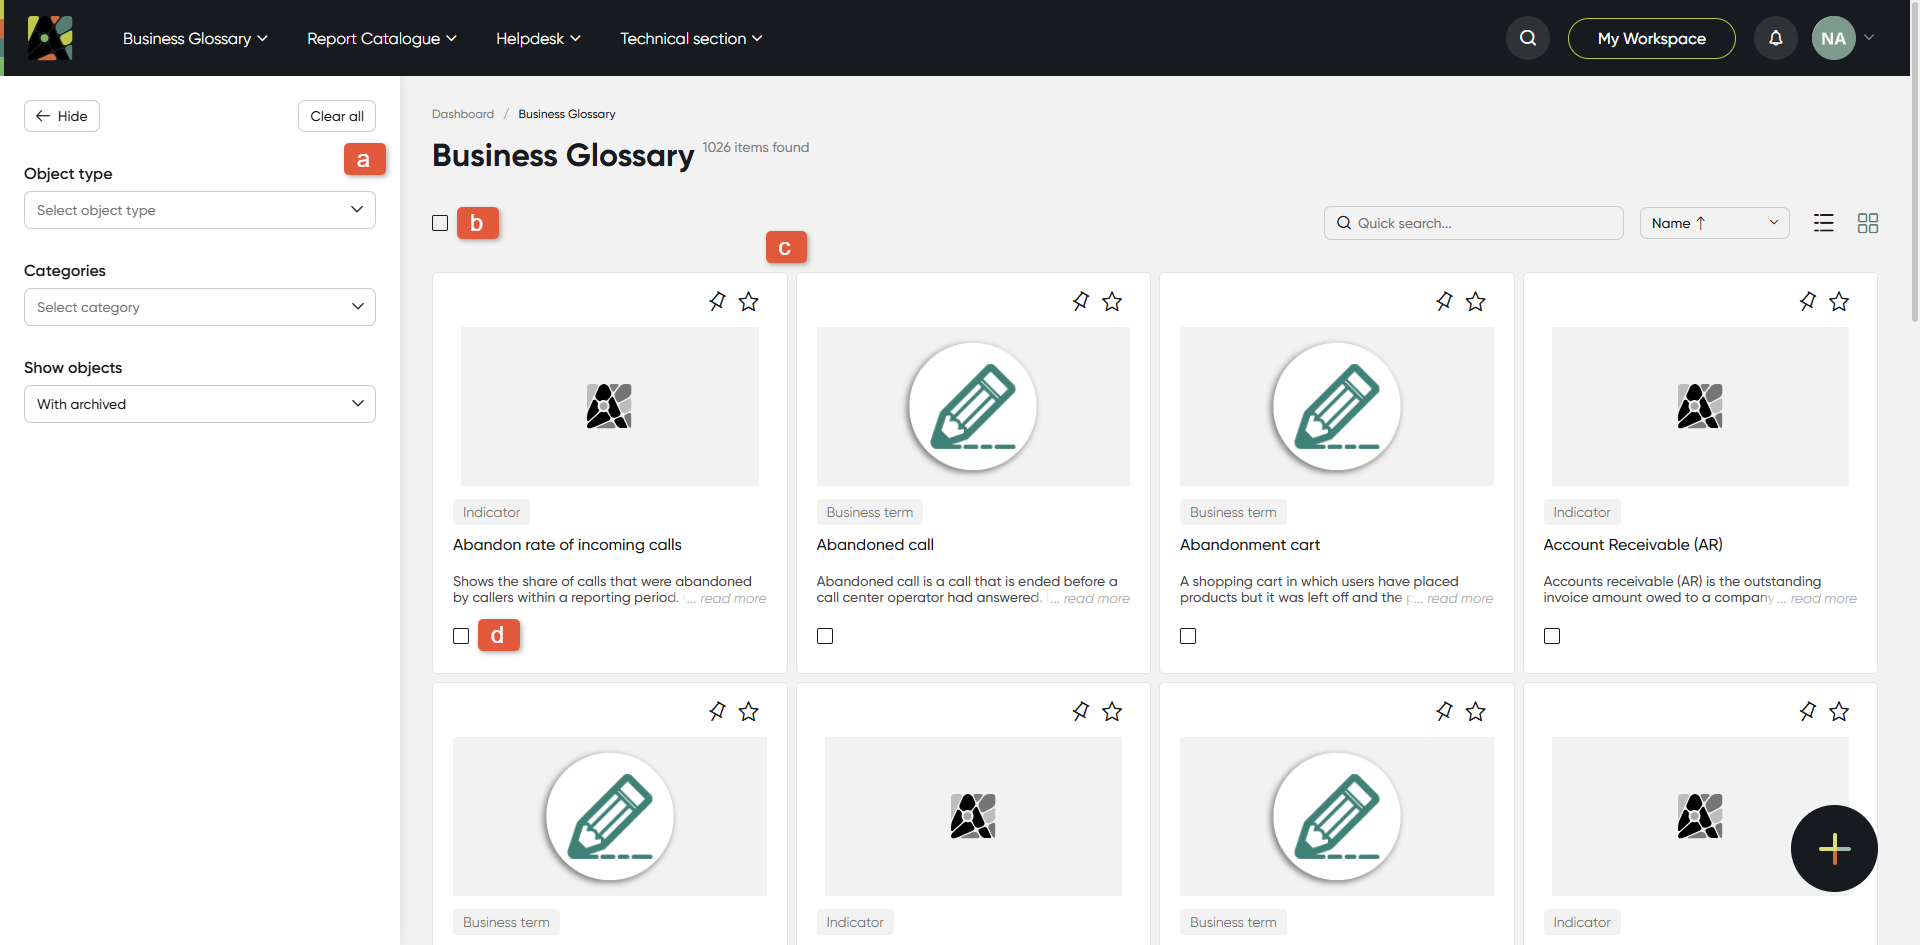Check the Account Receivable (AR) card checkbox
Viewport: 1920px width, 945px height.
point(1552,636)
